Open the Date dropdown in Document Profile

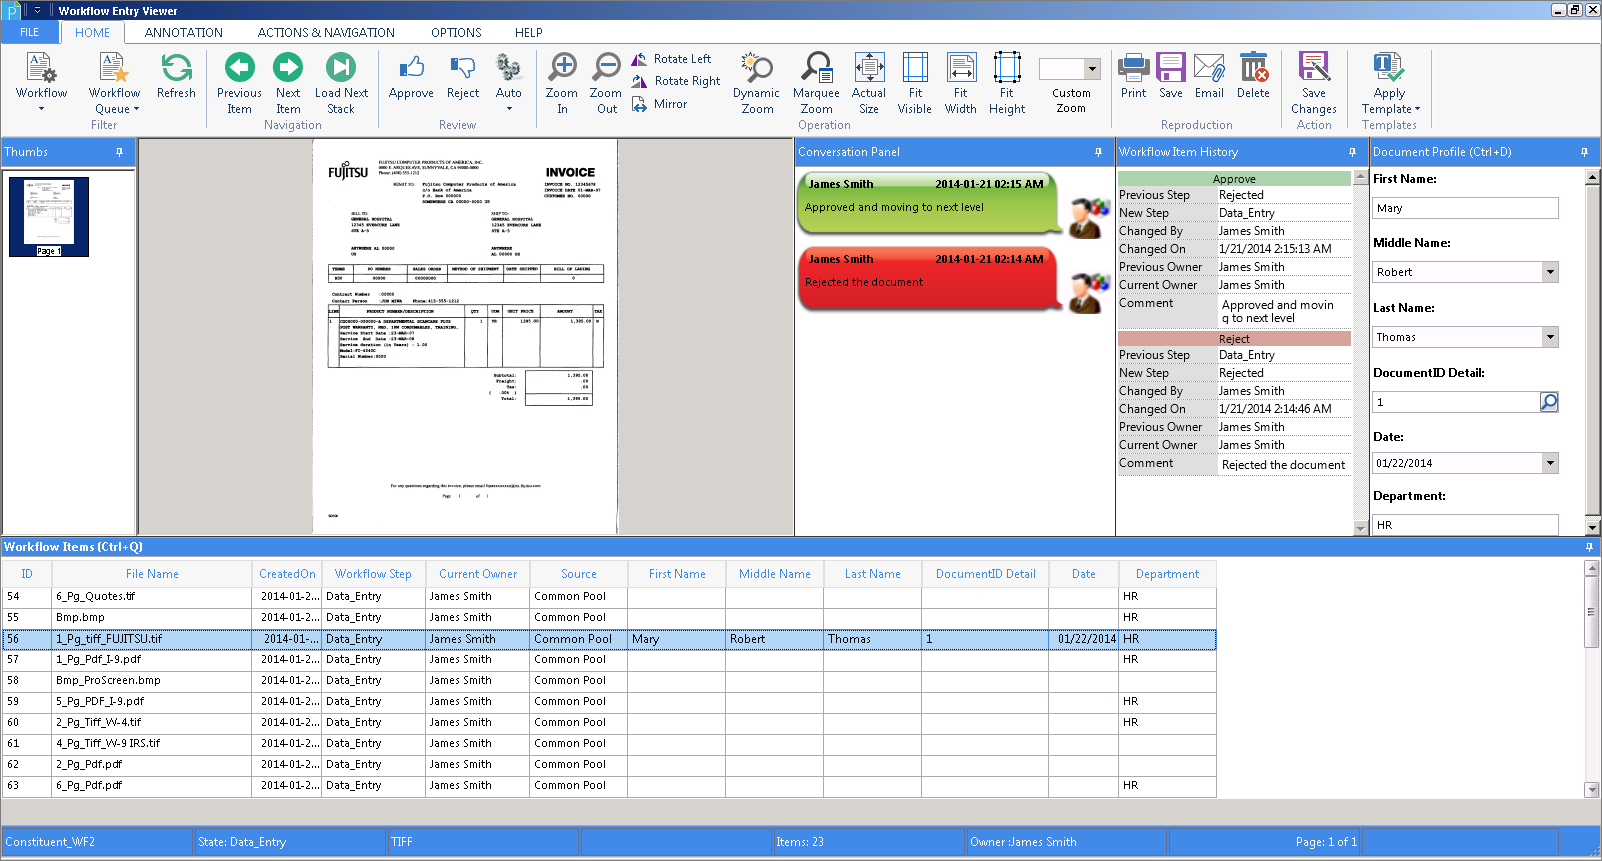(x=1550, y=463)
